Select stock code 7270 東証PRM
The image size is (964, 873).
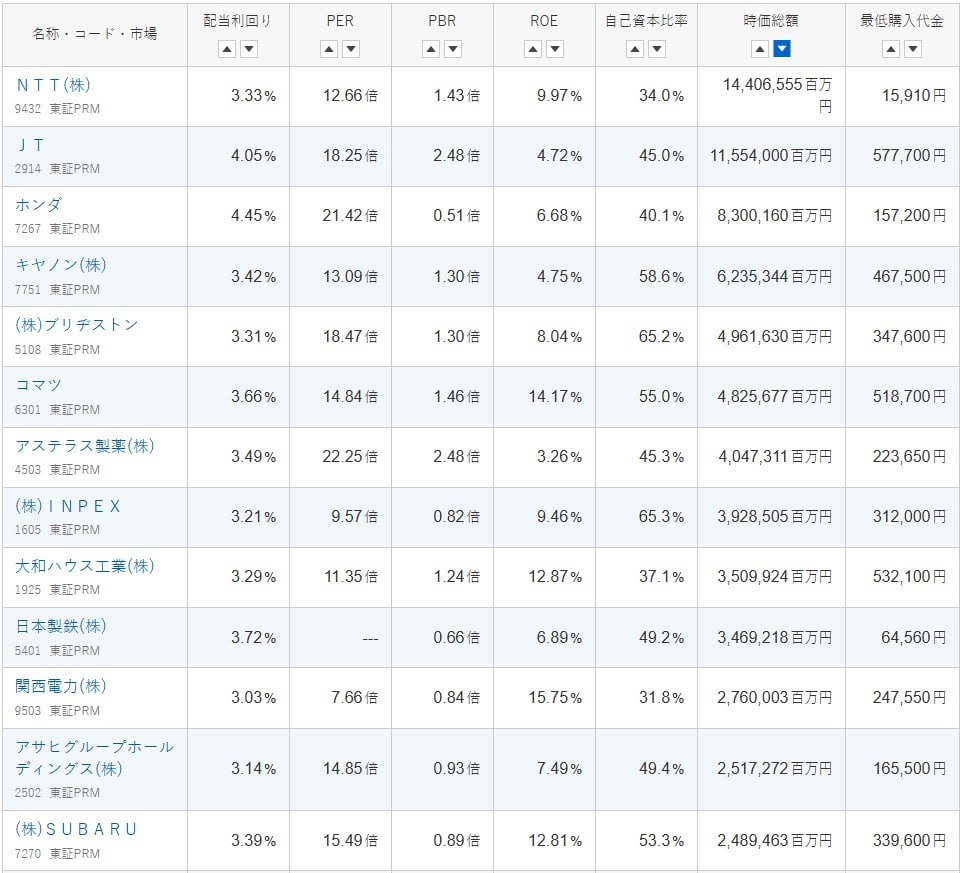click(57, 854)
